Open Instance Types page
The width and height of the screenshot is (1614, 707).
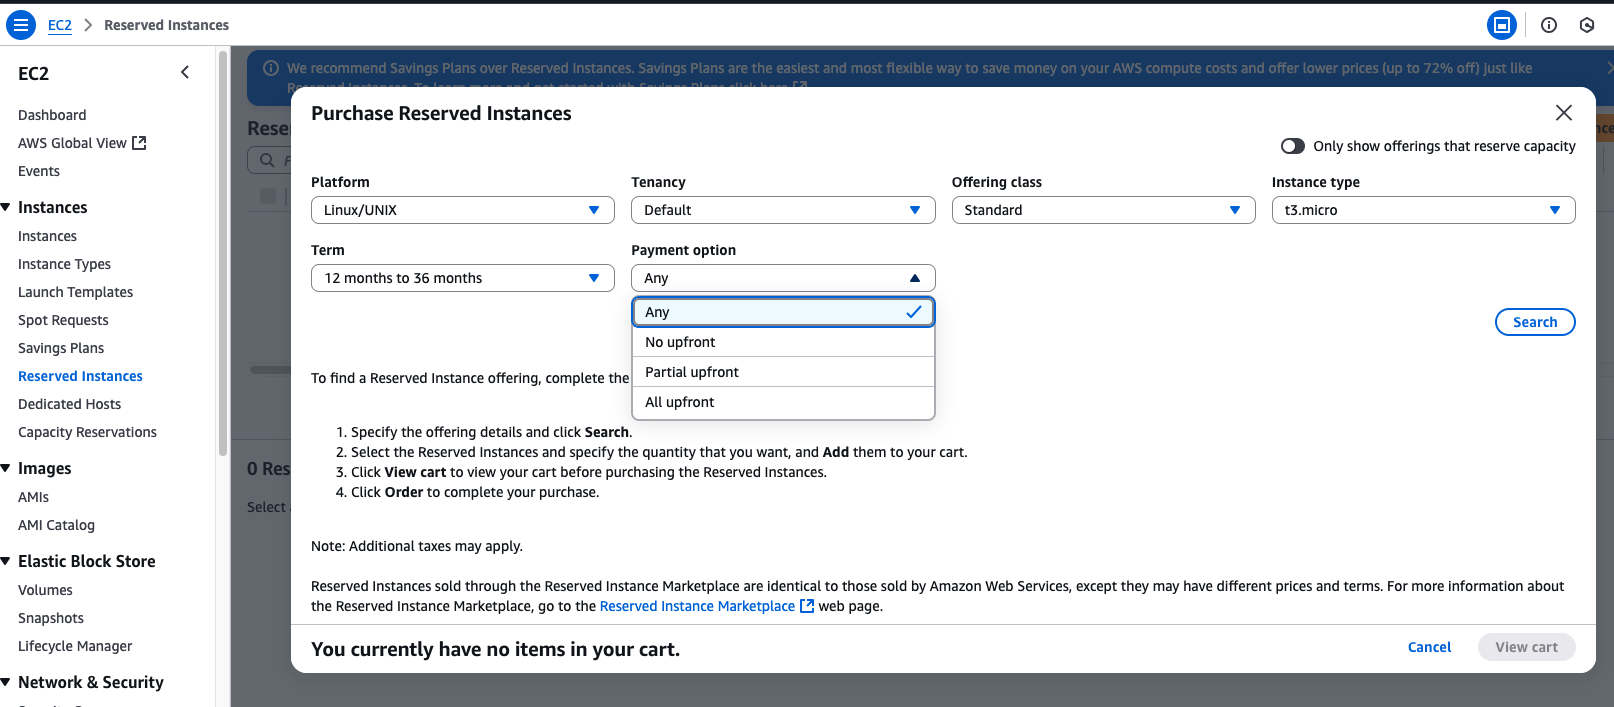pyautogui.click(x=64, y=264)
